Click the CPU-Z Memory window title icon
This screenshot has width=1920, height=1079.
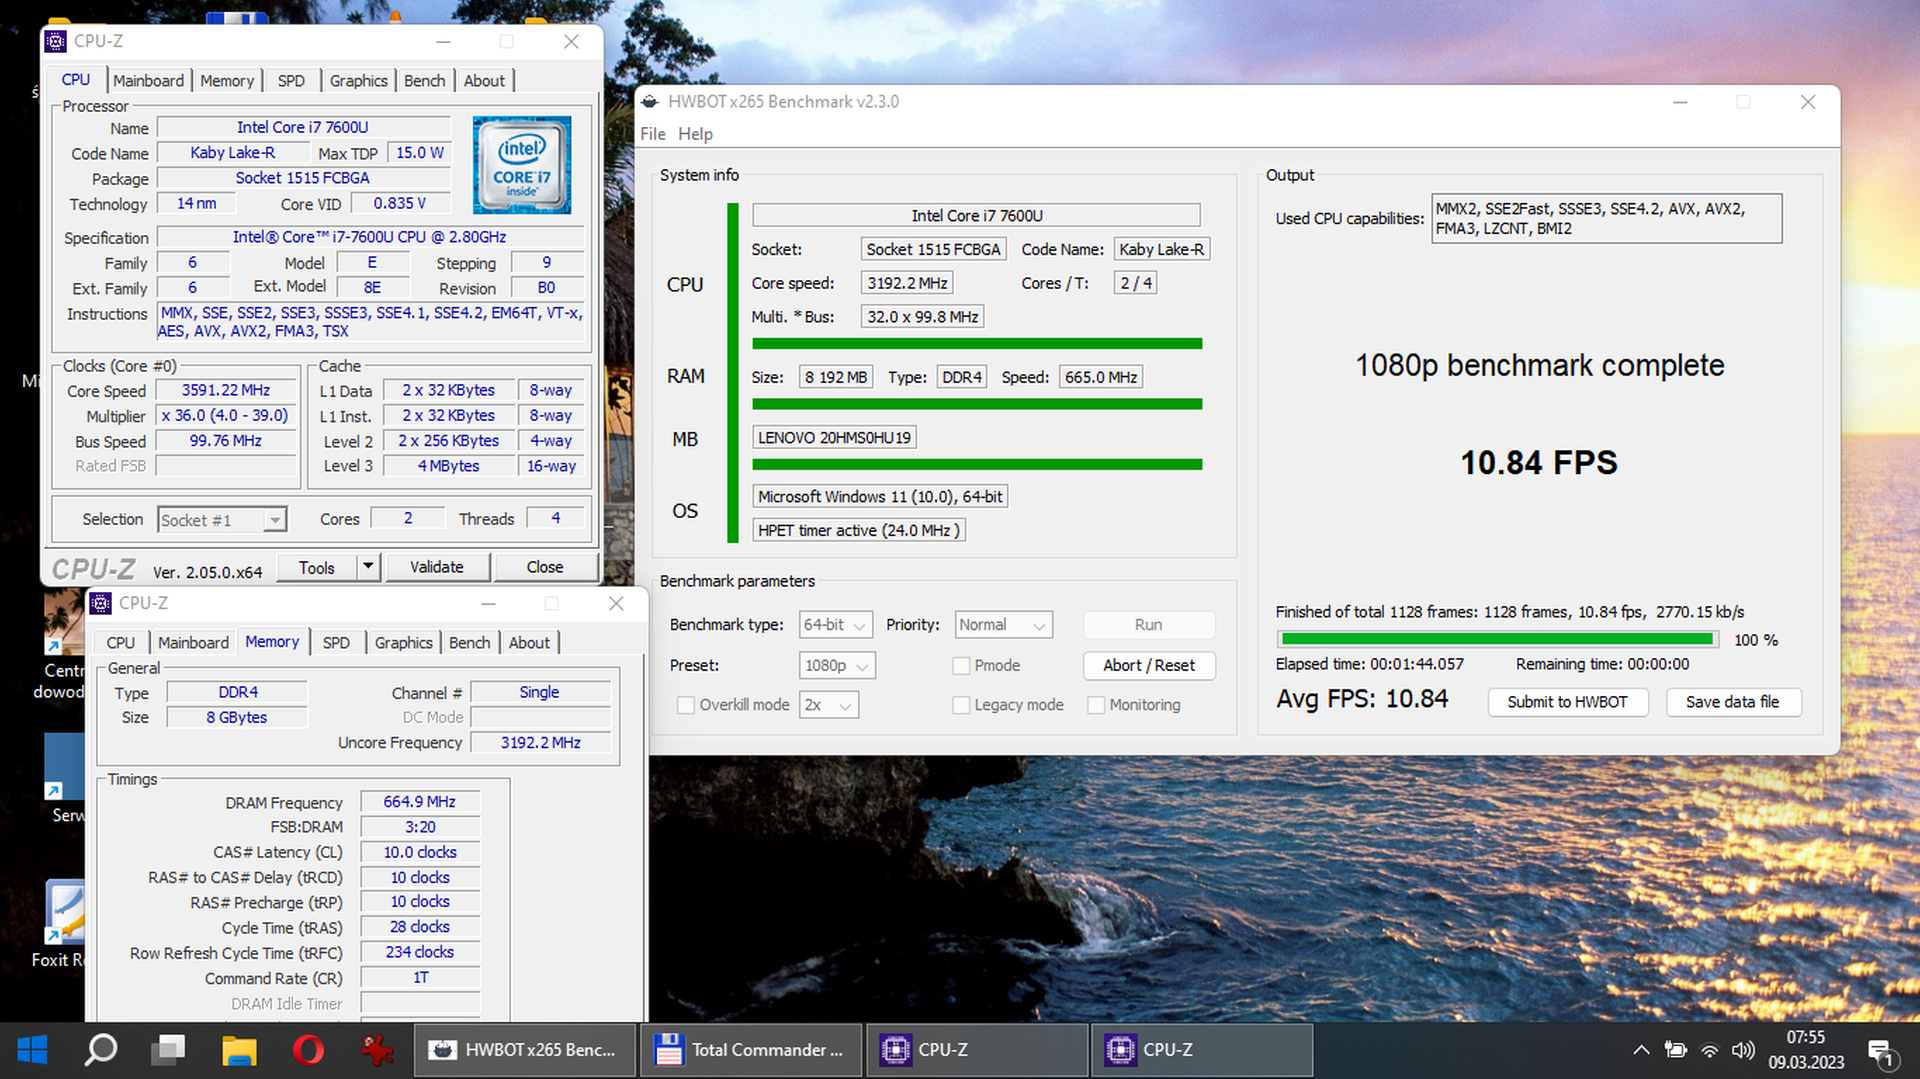(101, 603)
